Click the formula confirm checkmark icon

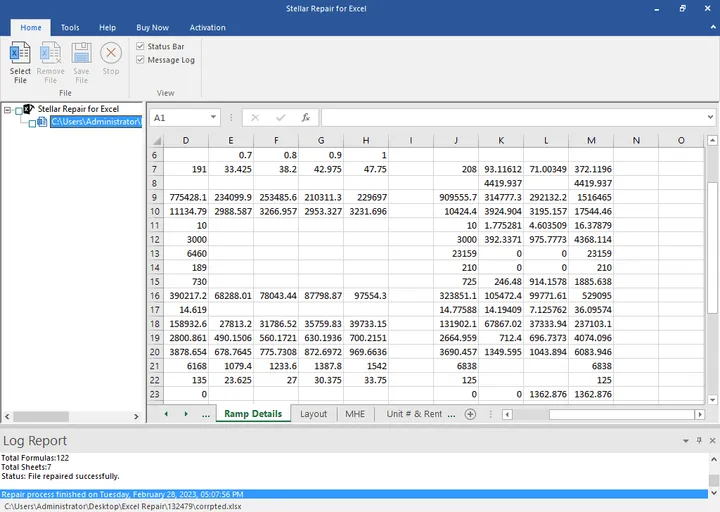(281, 118)
